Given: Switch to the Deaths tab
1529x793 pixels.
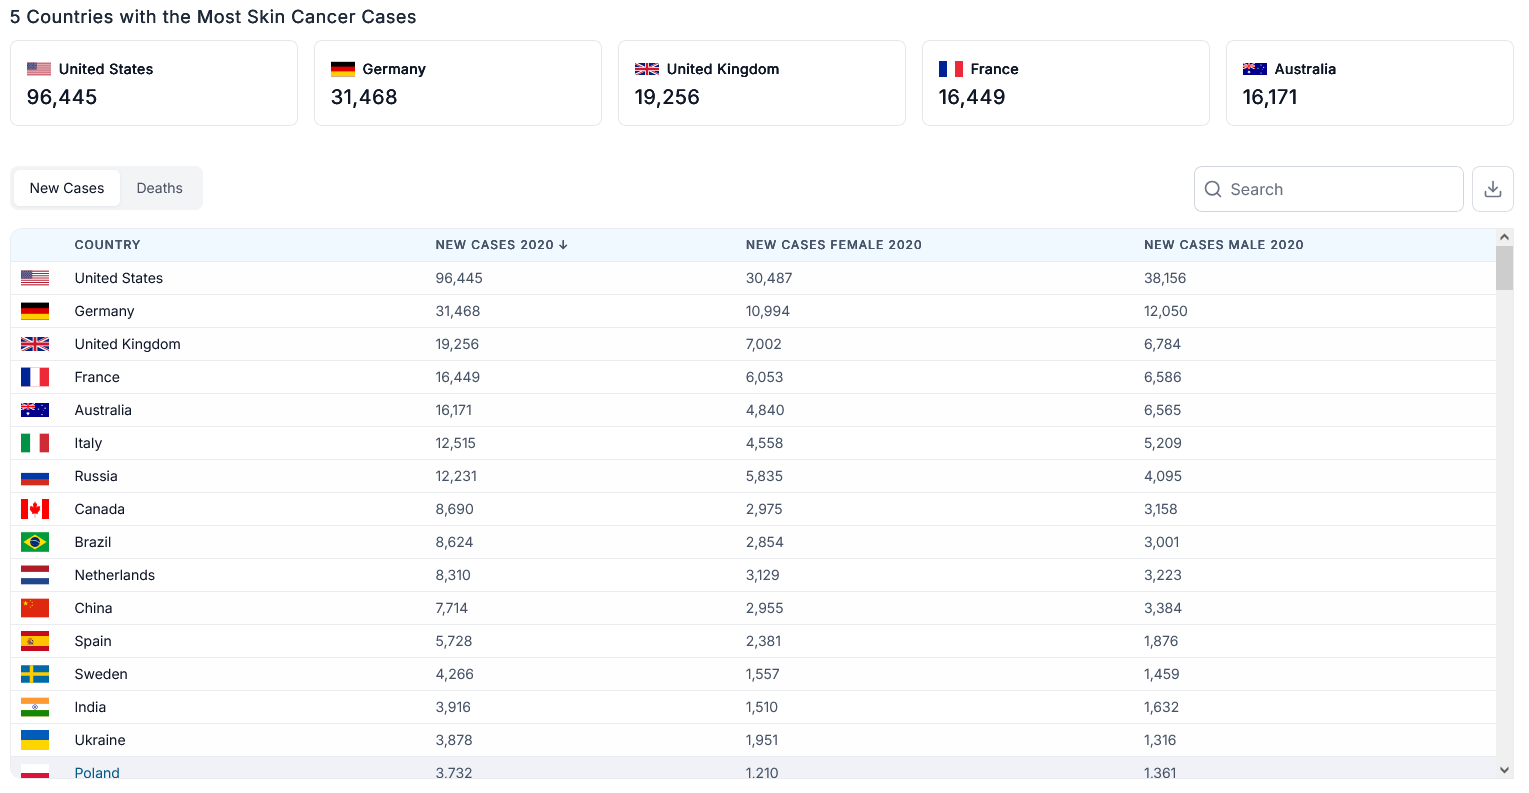Looking at the screenshot, I should coord(160,188).
